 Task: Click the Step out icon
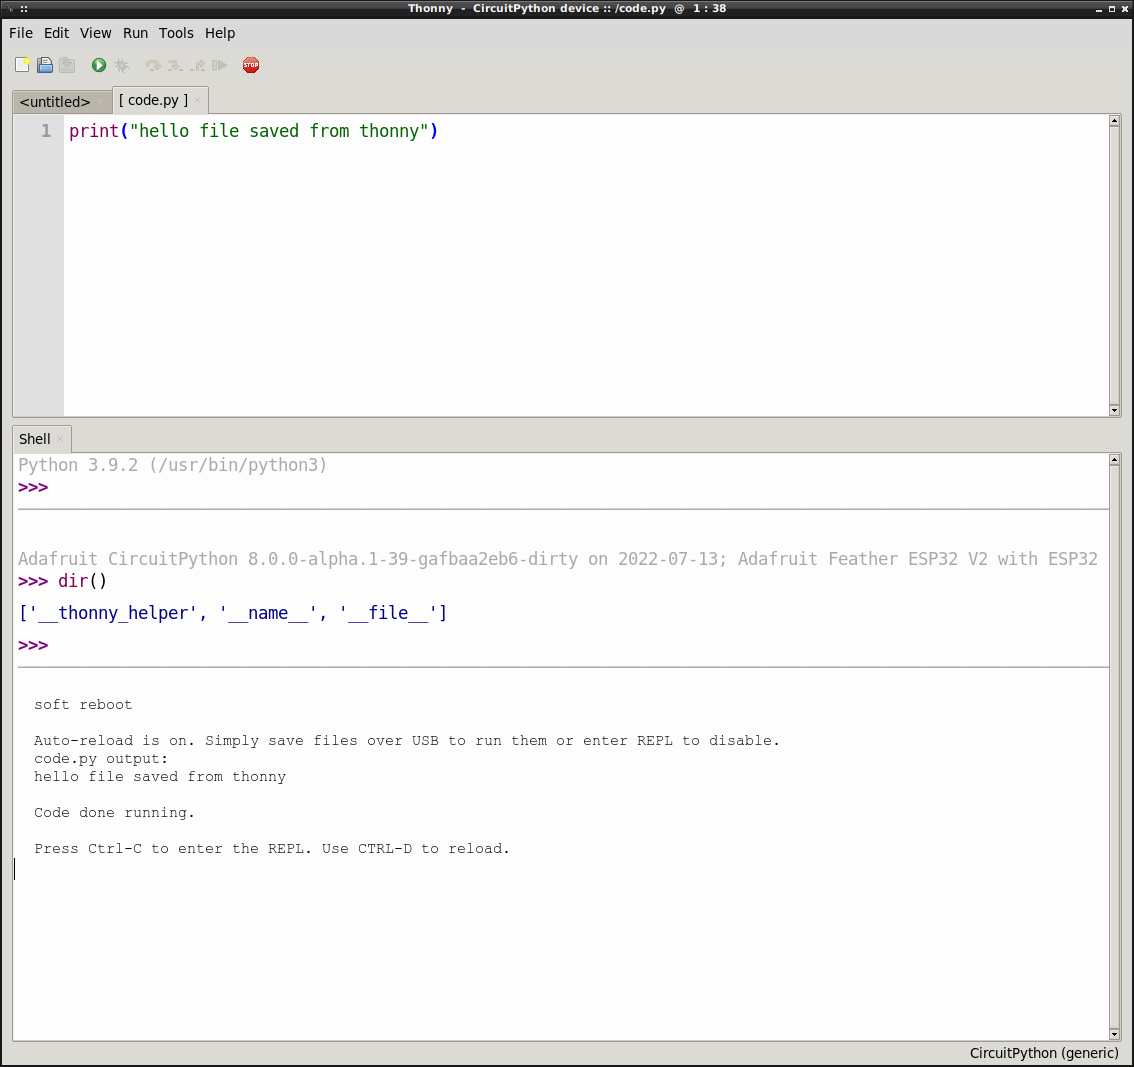(197, 65)
